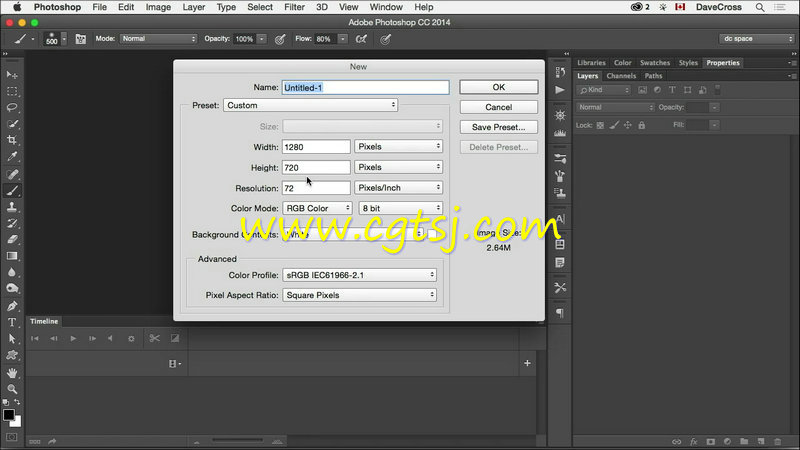Select the Zoom tool

point(12,389)
